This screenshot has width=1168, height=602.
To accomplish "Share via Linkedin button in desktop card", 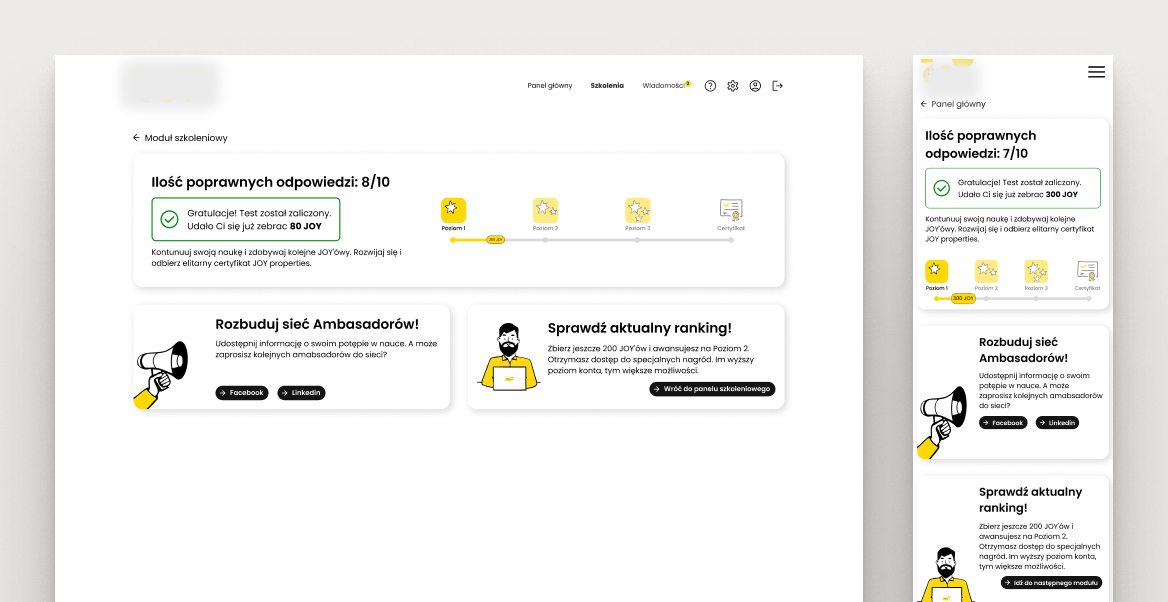I will (x=301, y=393).
